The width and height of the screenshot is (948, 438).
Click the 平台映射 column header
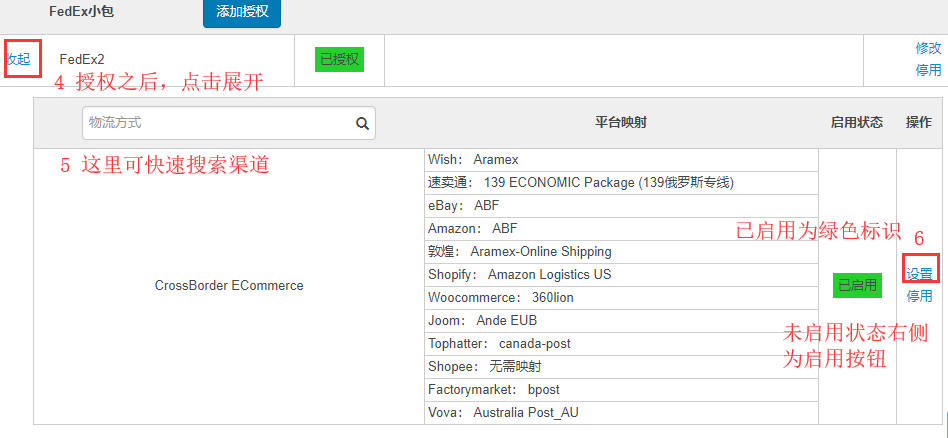point(621,123)
